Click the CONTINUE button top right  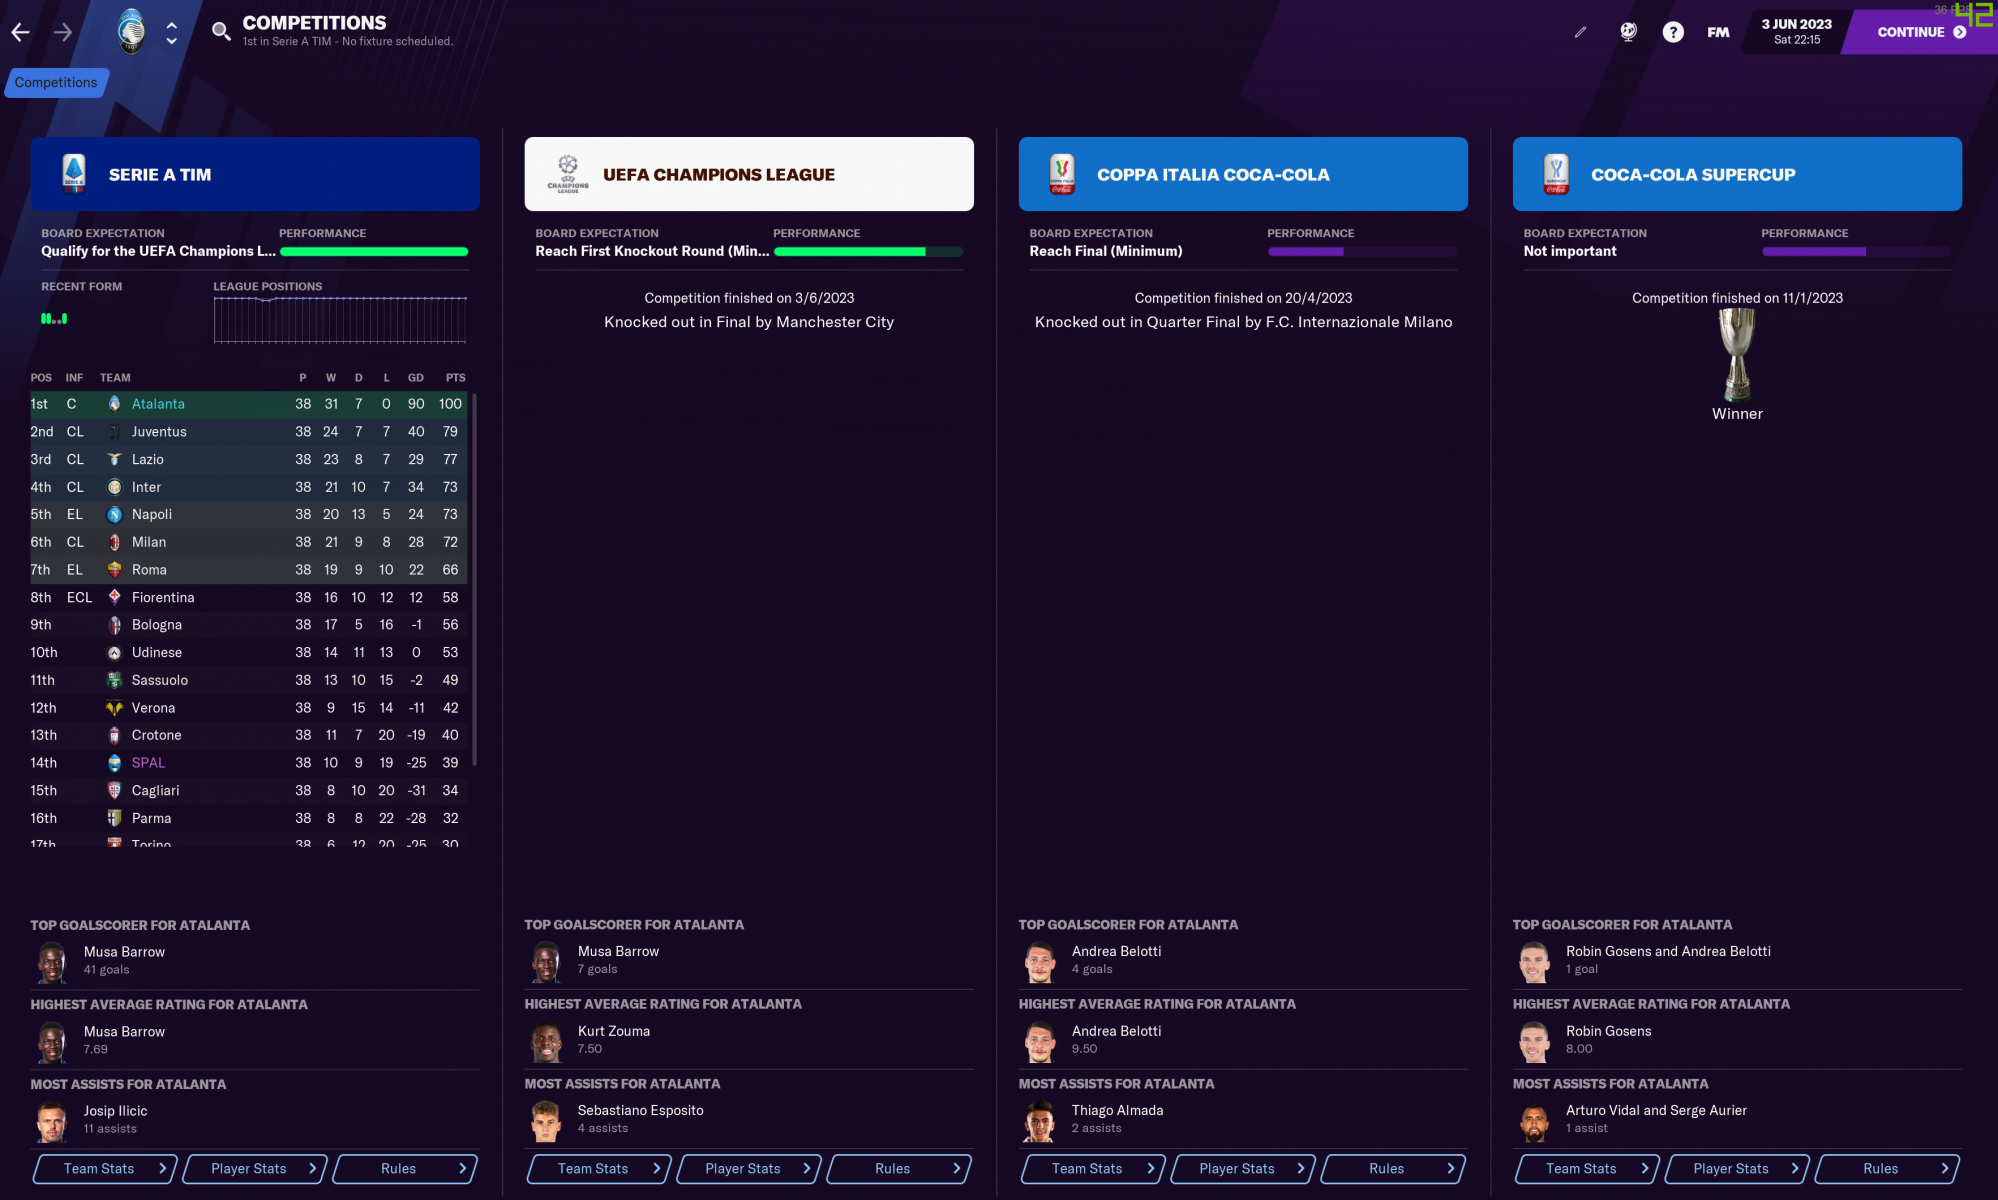(x=1920, y=31)
